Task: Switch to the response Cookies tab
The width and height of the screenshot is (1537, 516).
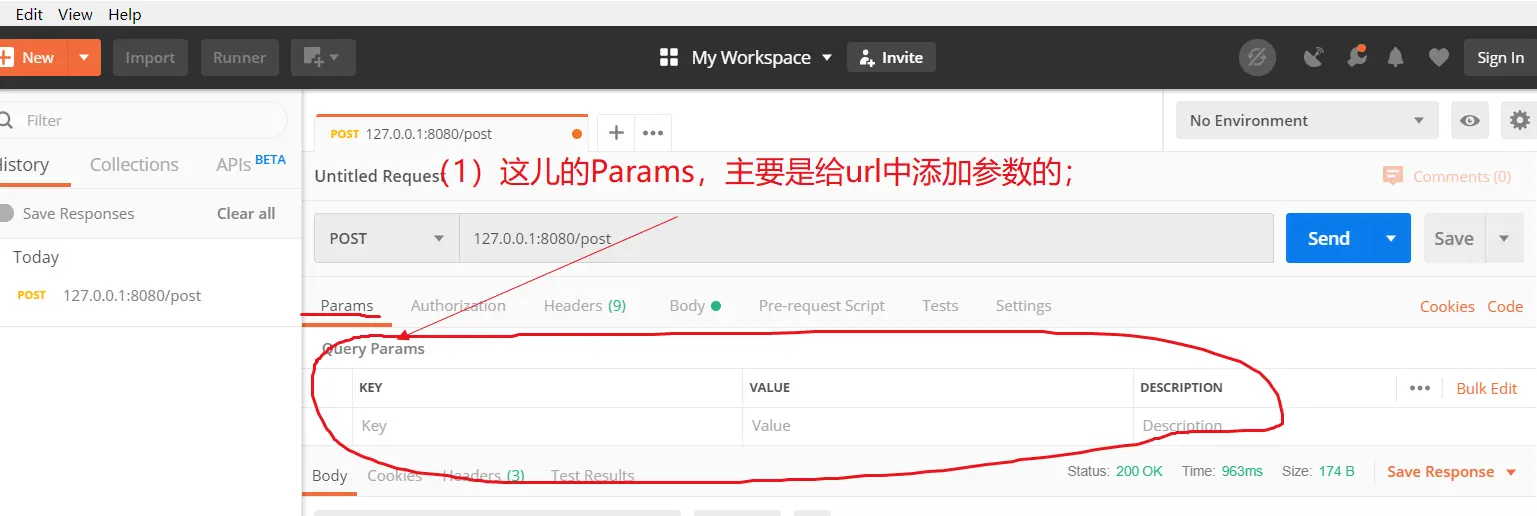Action: pos(394,476)
